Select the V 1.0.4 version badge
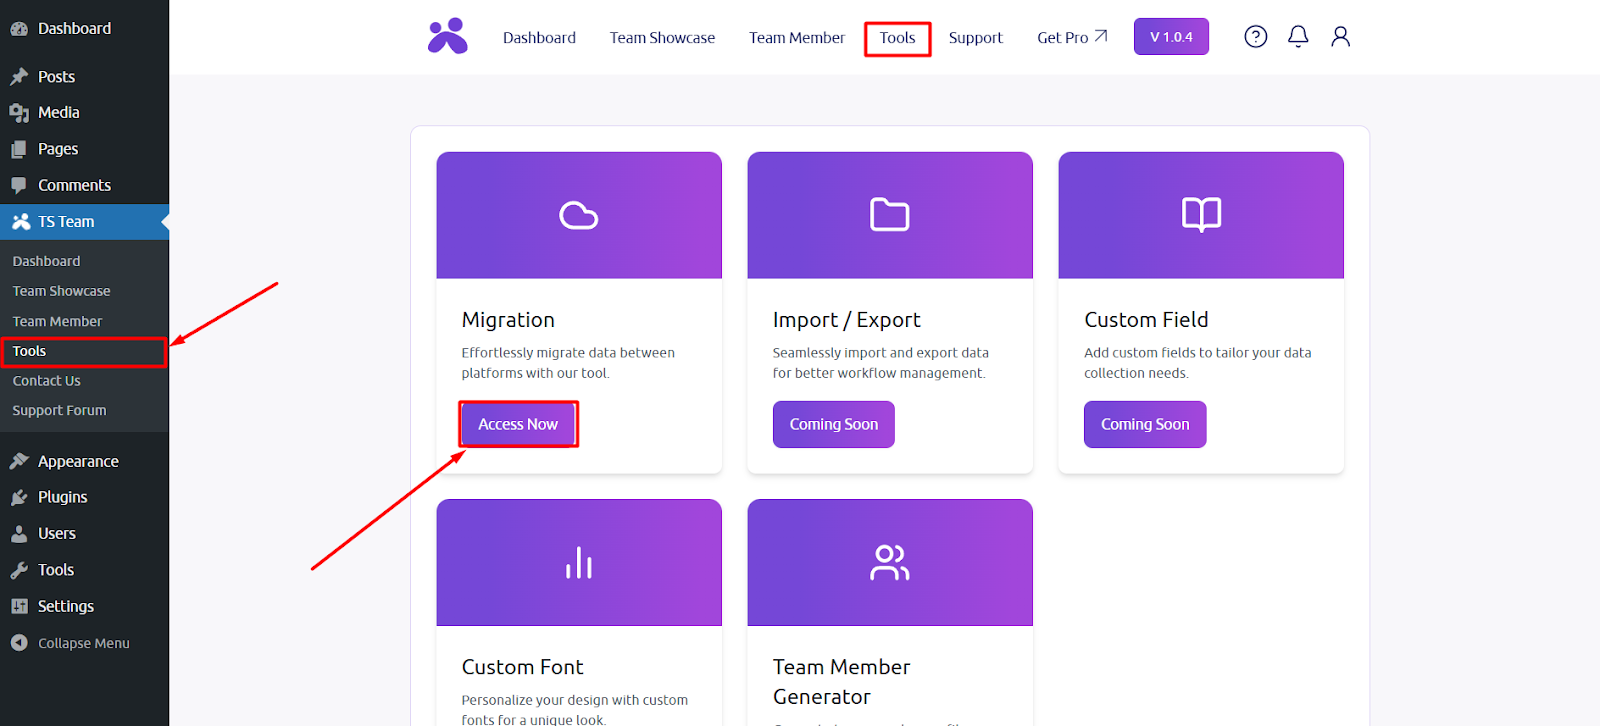The width and height of the screenshot is (1600, 726). 1170,37
